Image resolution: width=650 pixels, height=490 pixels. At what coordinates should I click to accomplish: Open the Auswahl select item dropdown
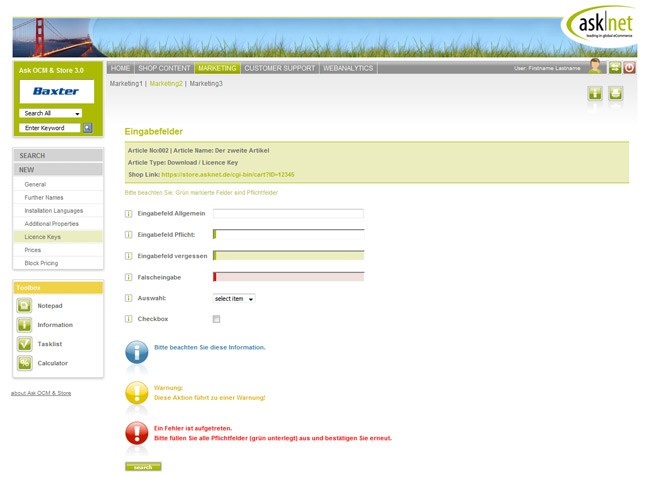234,298
